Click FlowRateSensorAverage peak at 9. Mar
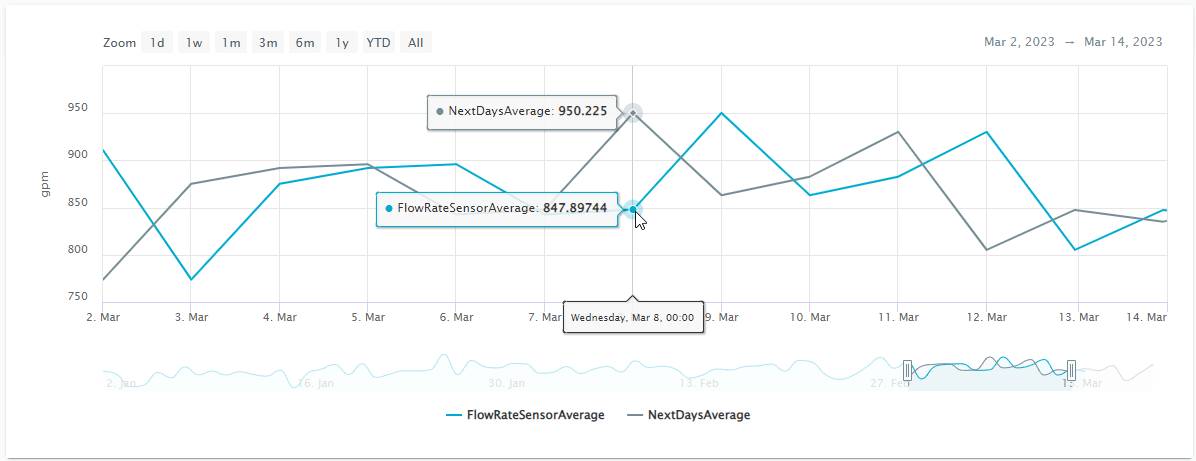Image resolution: width=1196 pixels, height=461 pixels. coord(720,113)
